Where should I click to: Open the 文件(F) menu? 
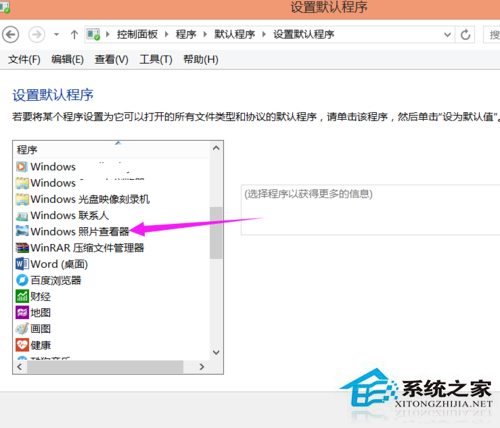[24, 60]
